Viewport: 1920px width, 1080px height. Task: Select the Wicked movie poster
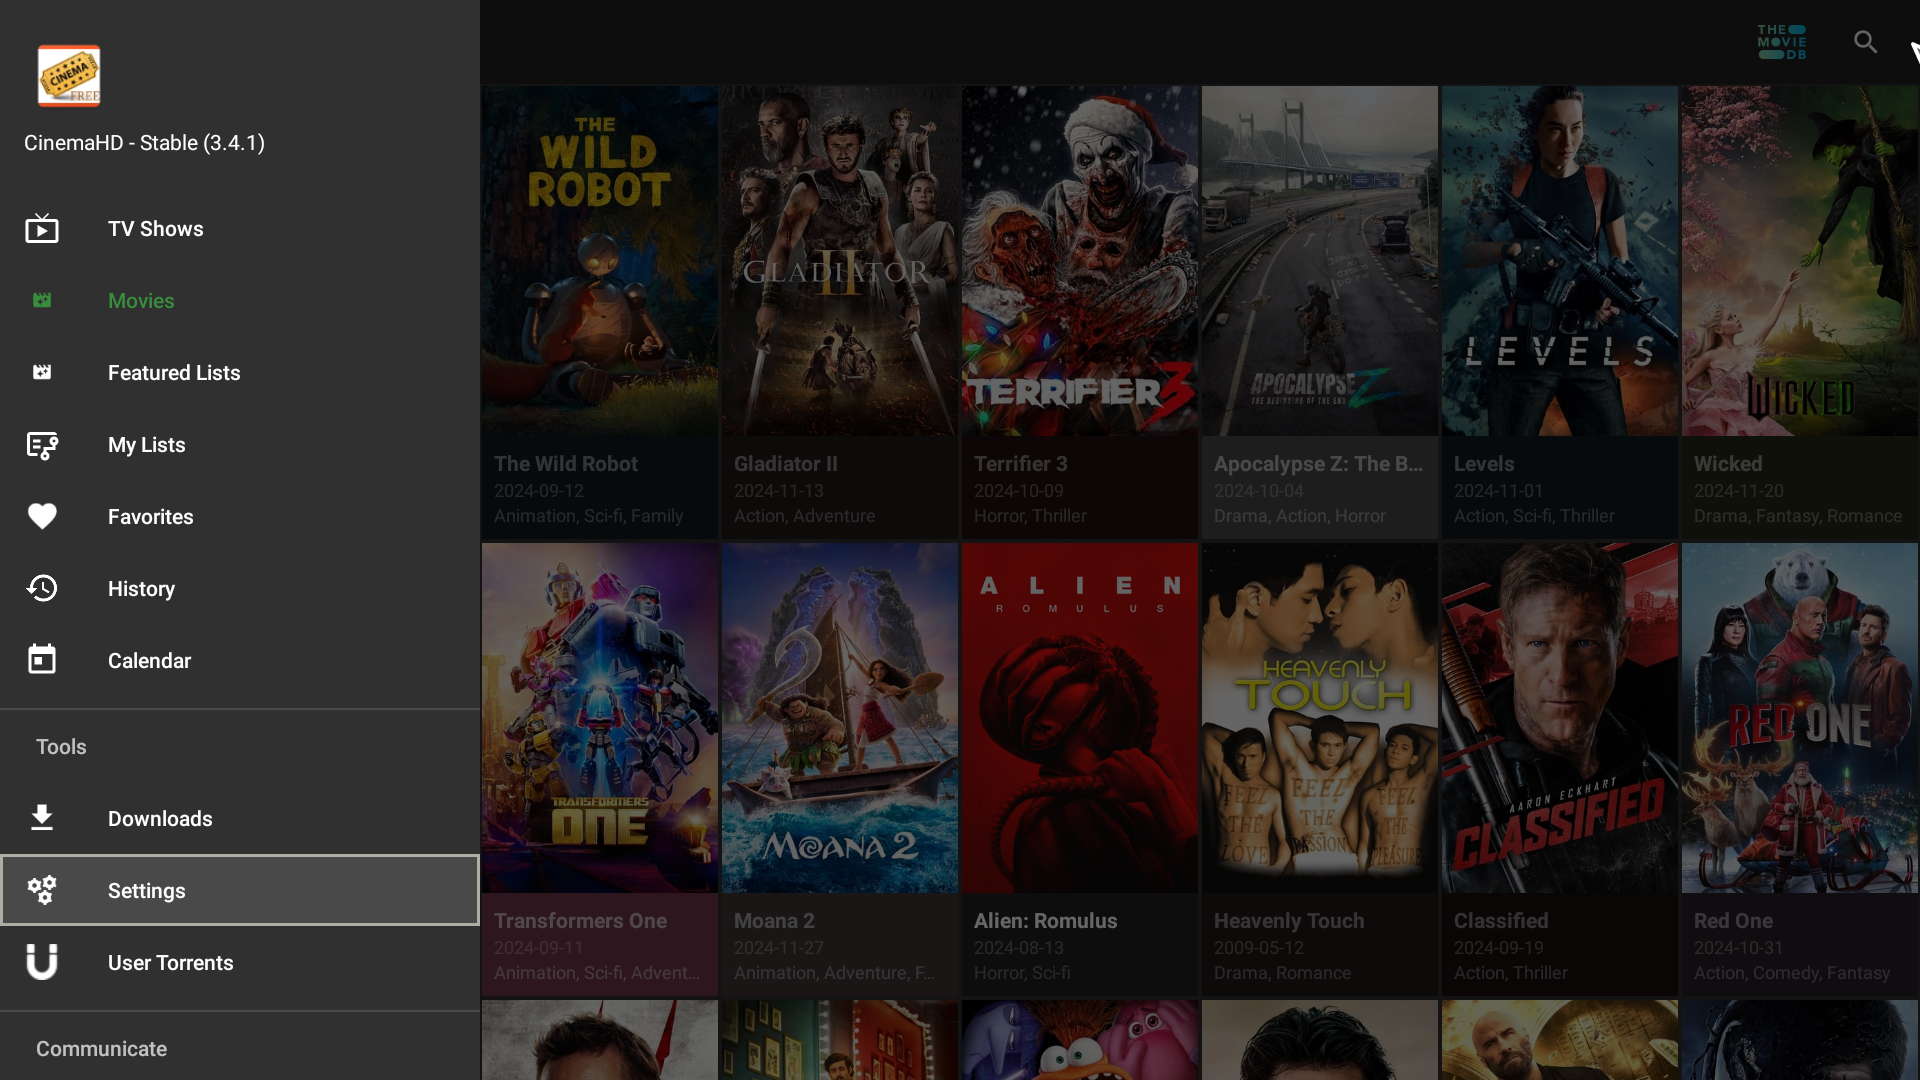[1800, 261]
